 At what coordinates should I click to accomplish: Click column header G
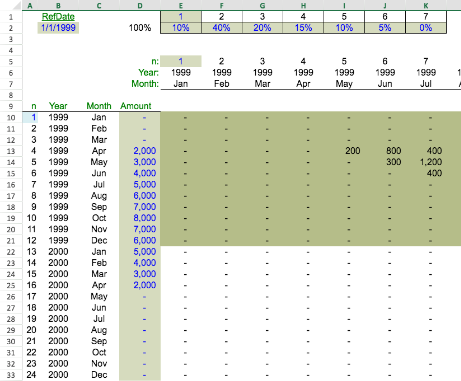pyautogui.click(x=262, y=5)
